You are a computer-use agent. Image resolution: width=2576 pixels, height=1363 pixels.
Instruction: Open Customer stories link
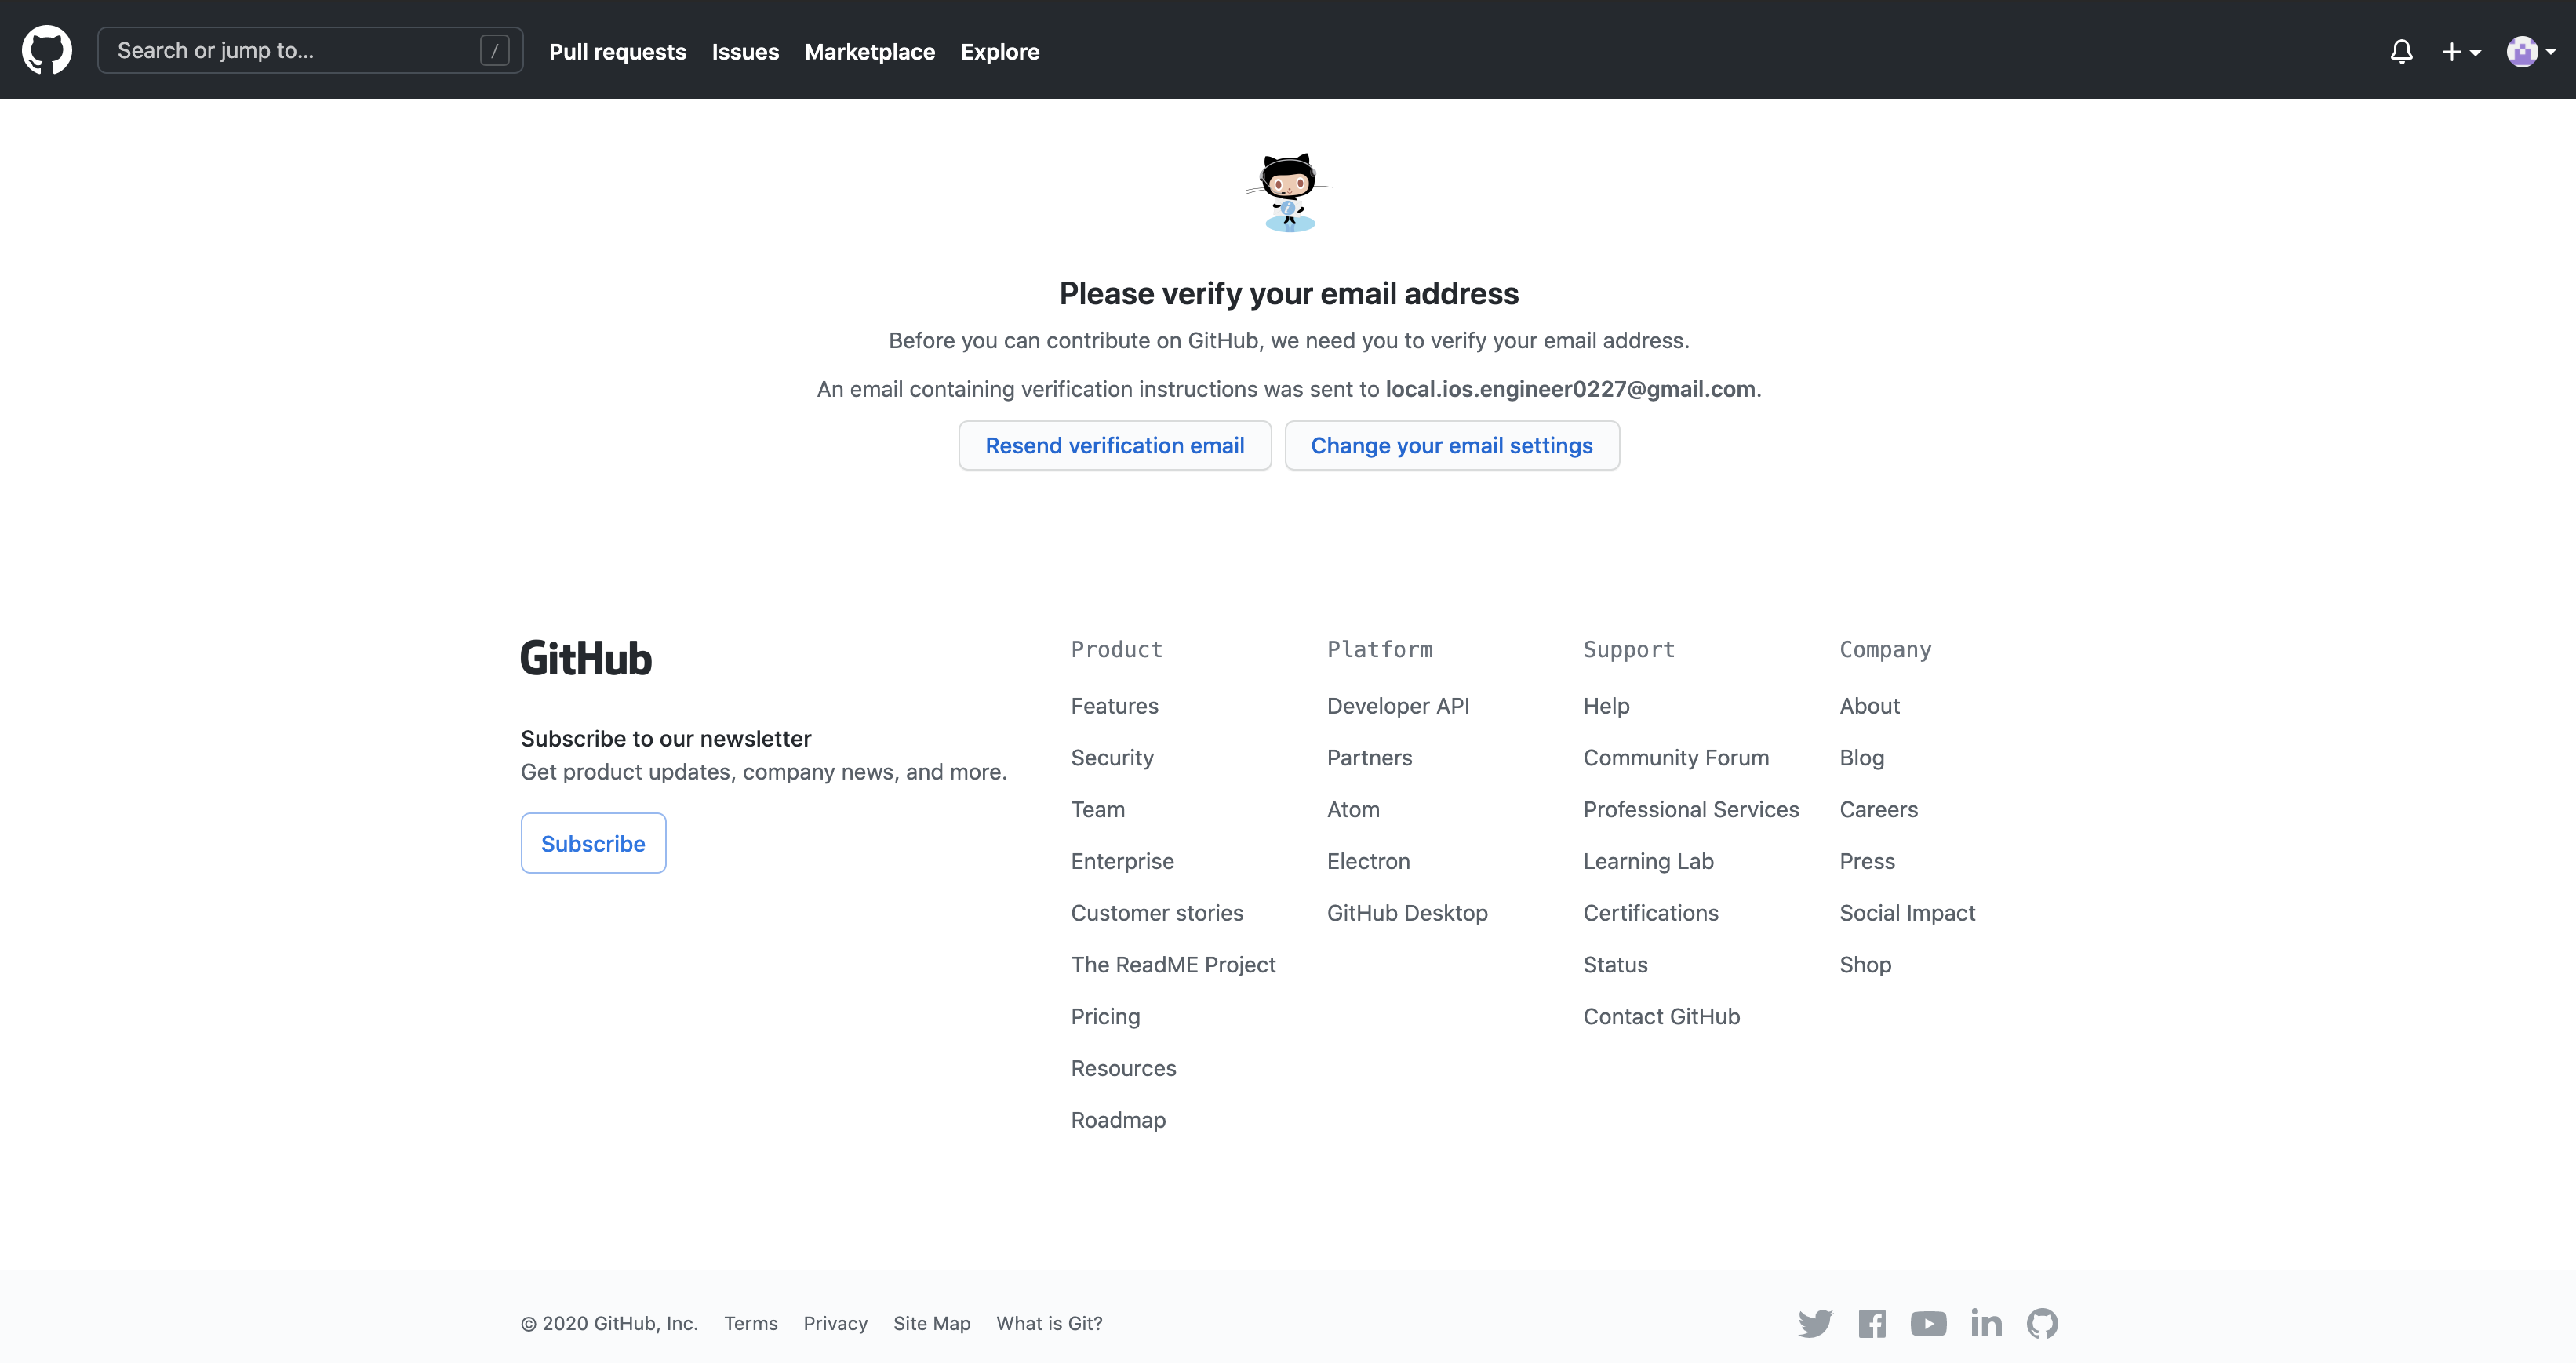(1157, 913)
